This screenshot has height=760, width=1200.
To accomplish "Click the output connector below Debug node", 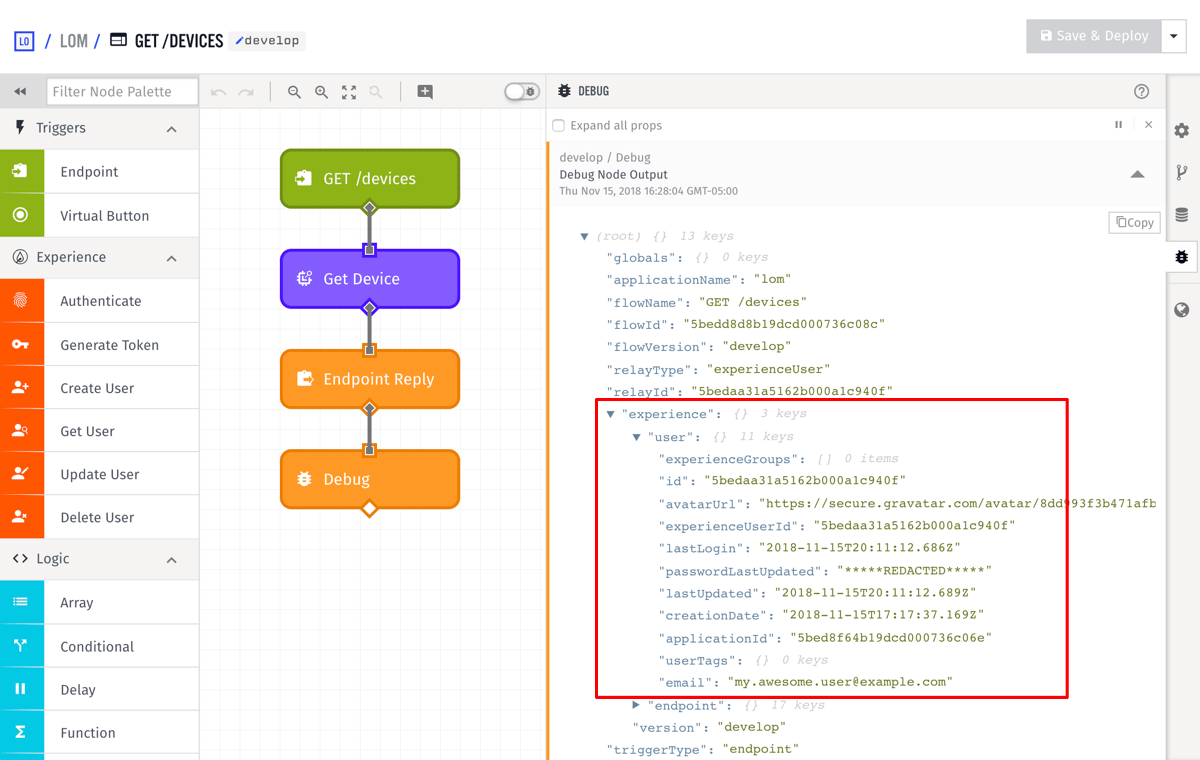I will [x=369, y=509].
